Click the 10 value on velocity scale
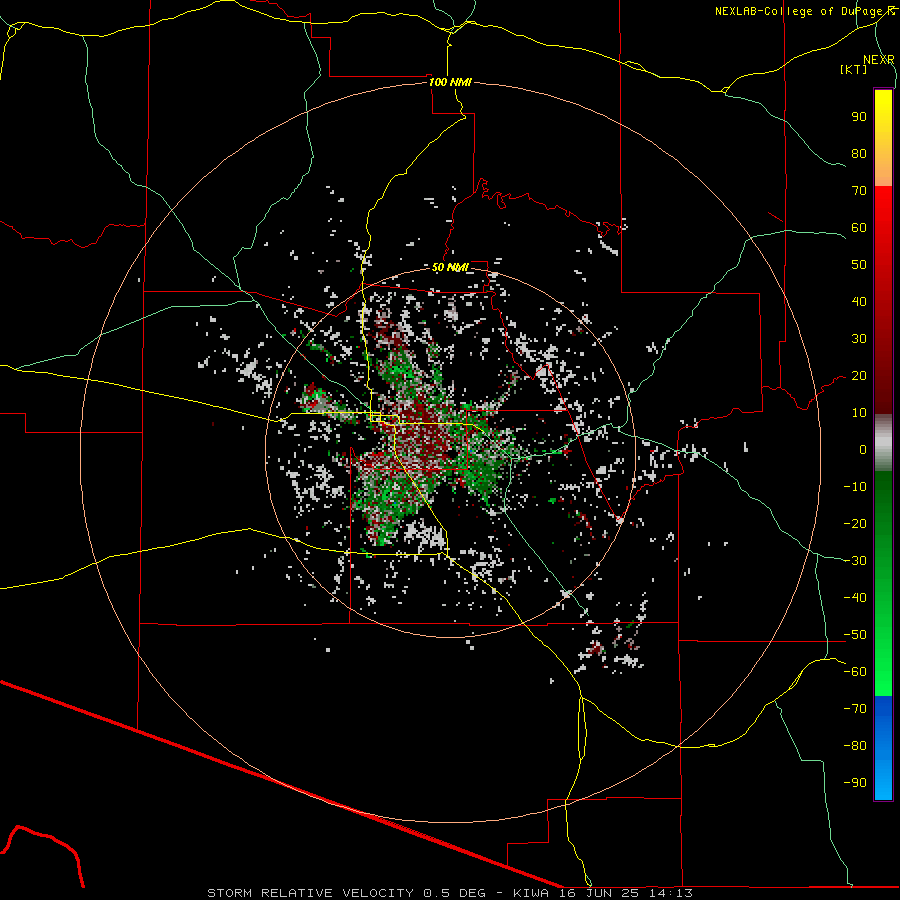Screen dimensions: 900x900 click(859, 413)
